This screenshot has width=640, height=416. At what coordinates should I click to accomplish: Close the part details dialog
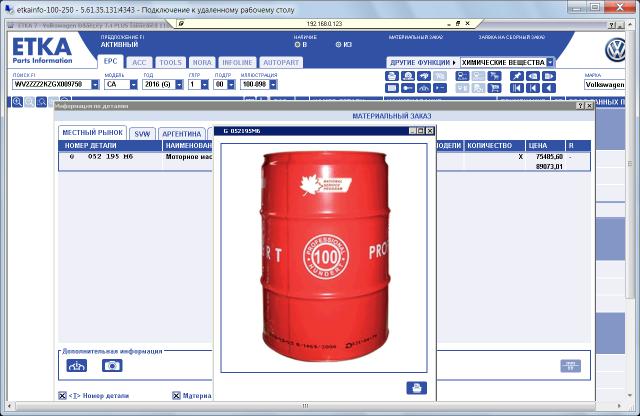pyautogui.click(x=589, y=106)
